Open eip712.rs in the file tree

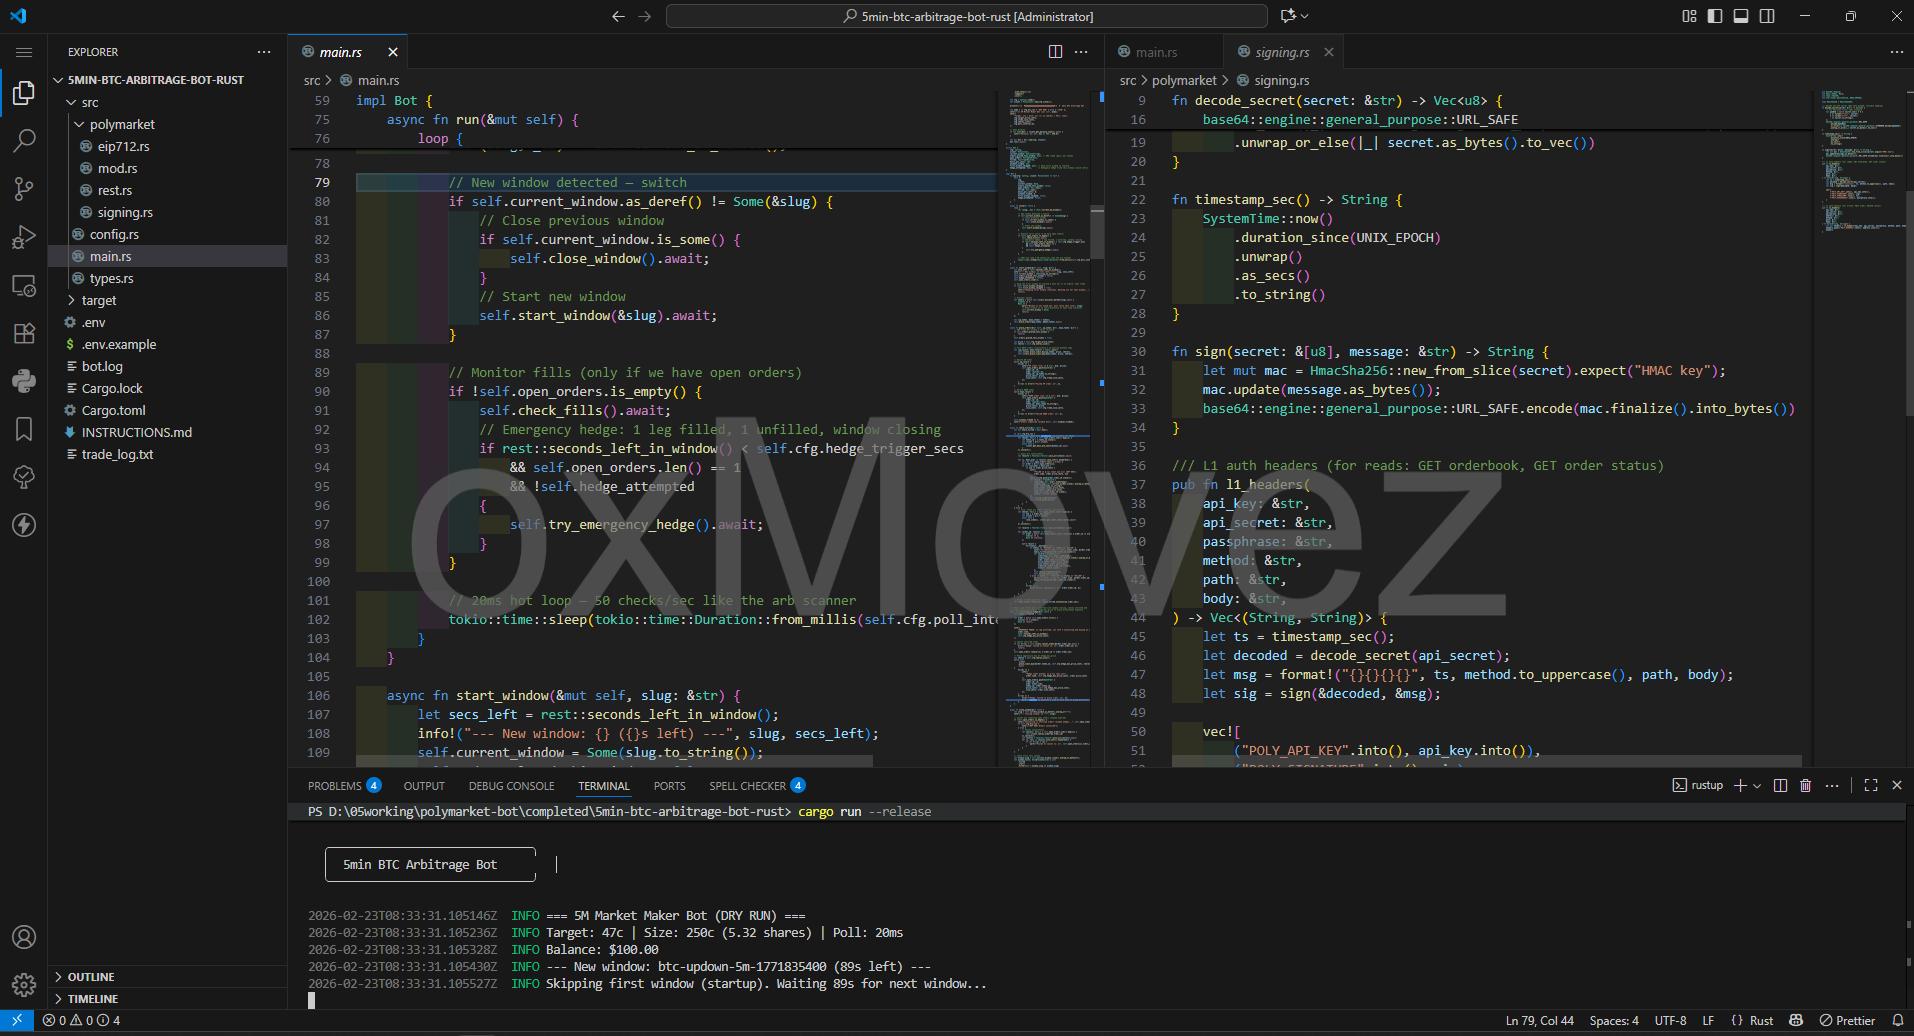(x=123, y=146)
